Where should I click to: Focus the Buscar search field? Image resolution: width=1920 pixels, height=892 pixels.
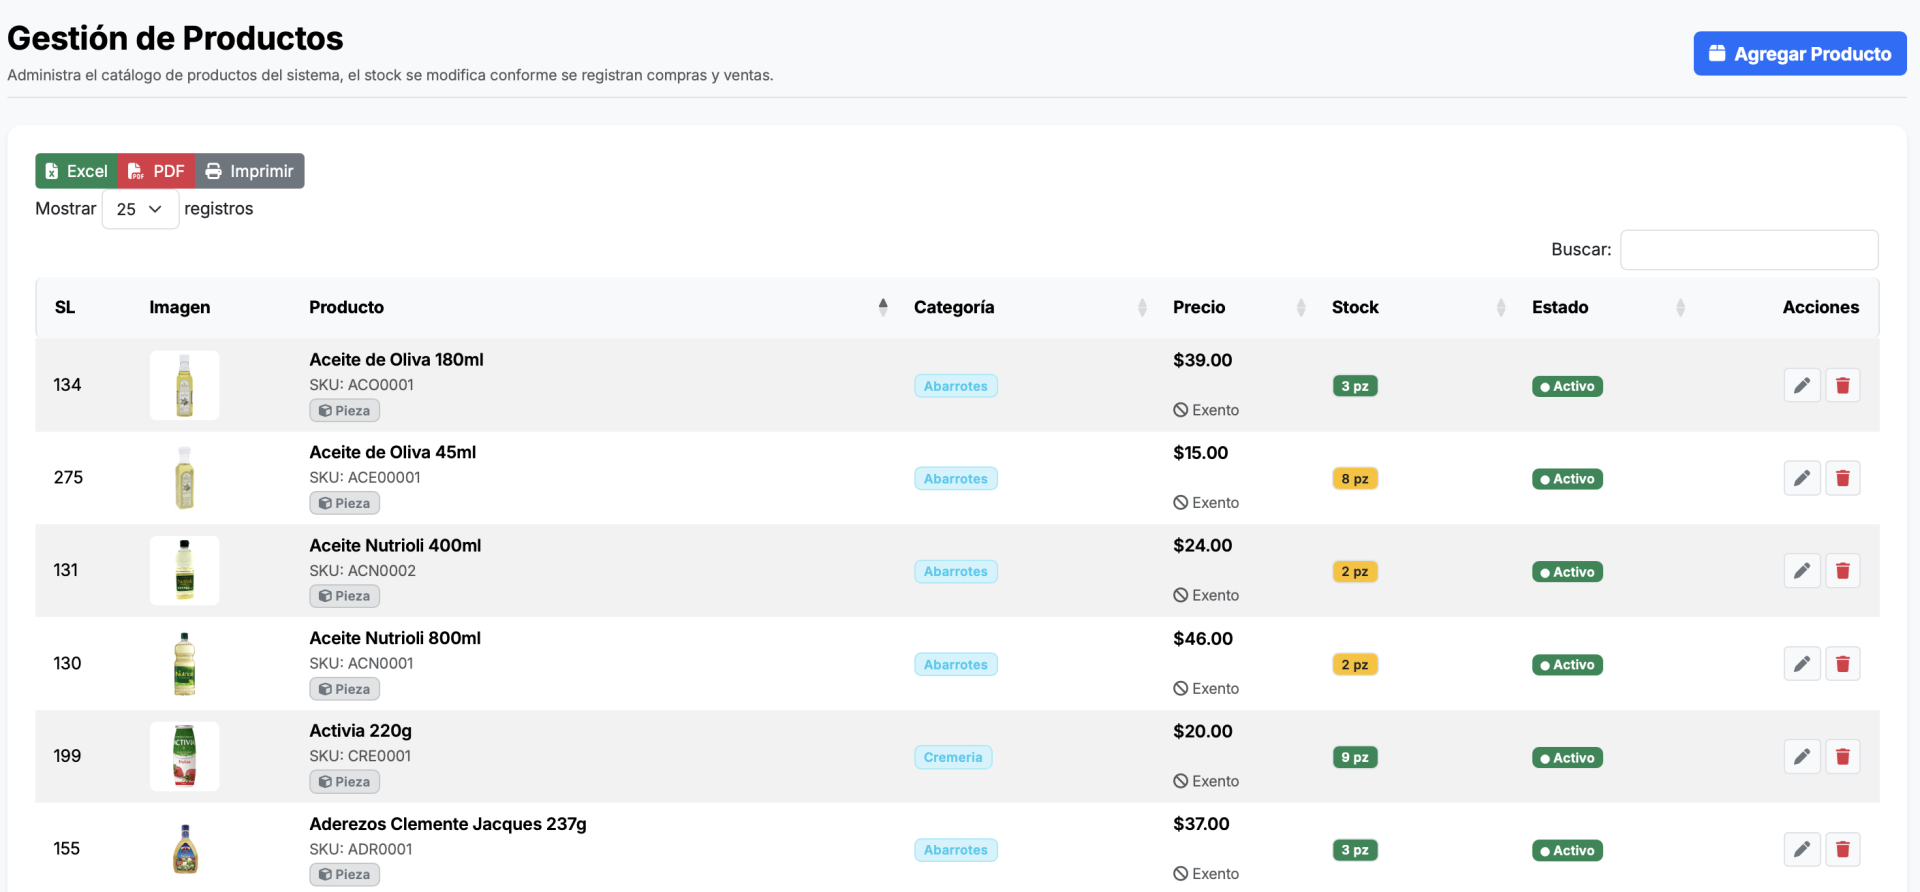1748,250
